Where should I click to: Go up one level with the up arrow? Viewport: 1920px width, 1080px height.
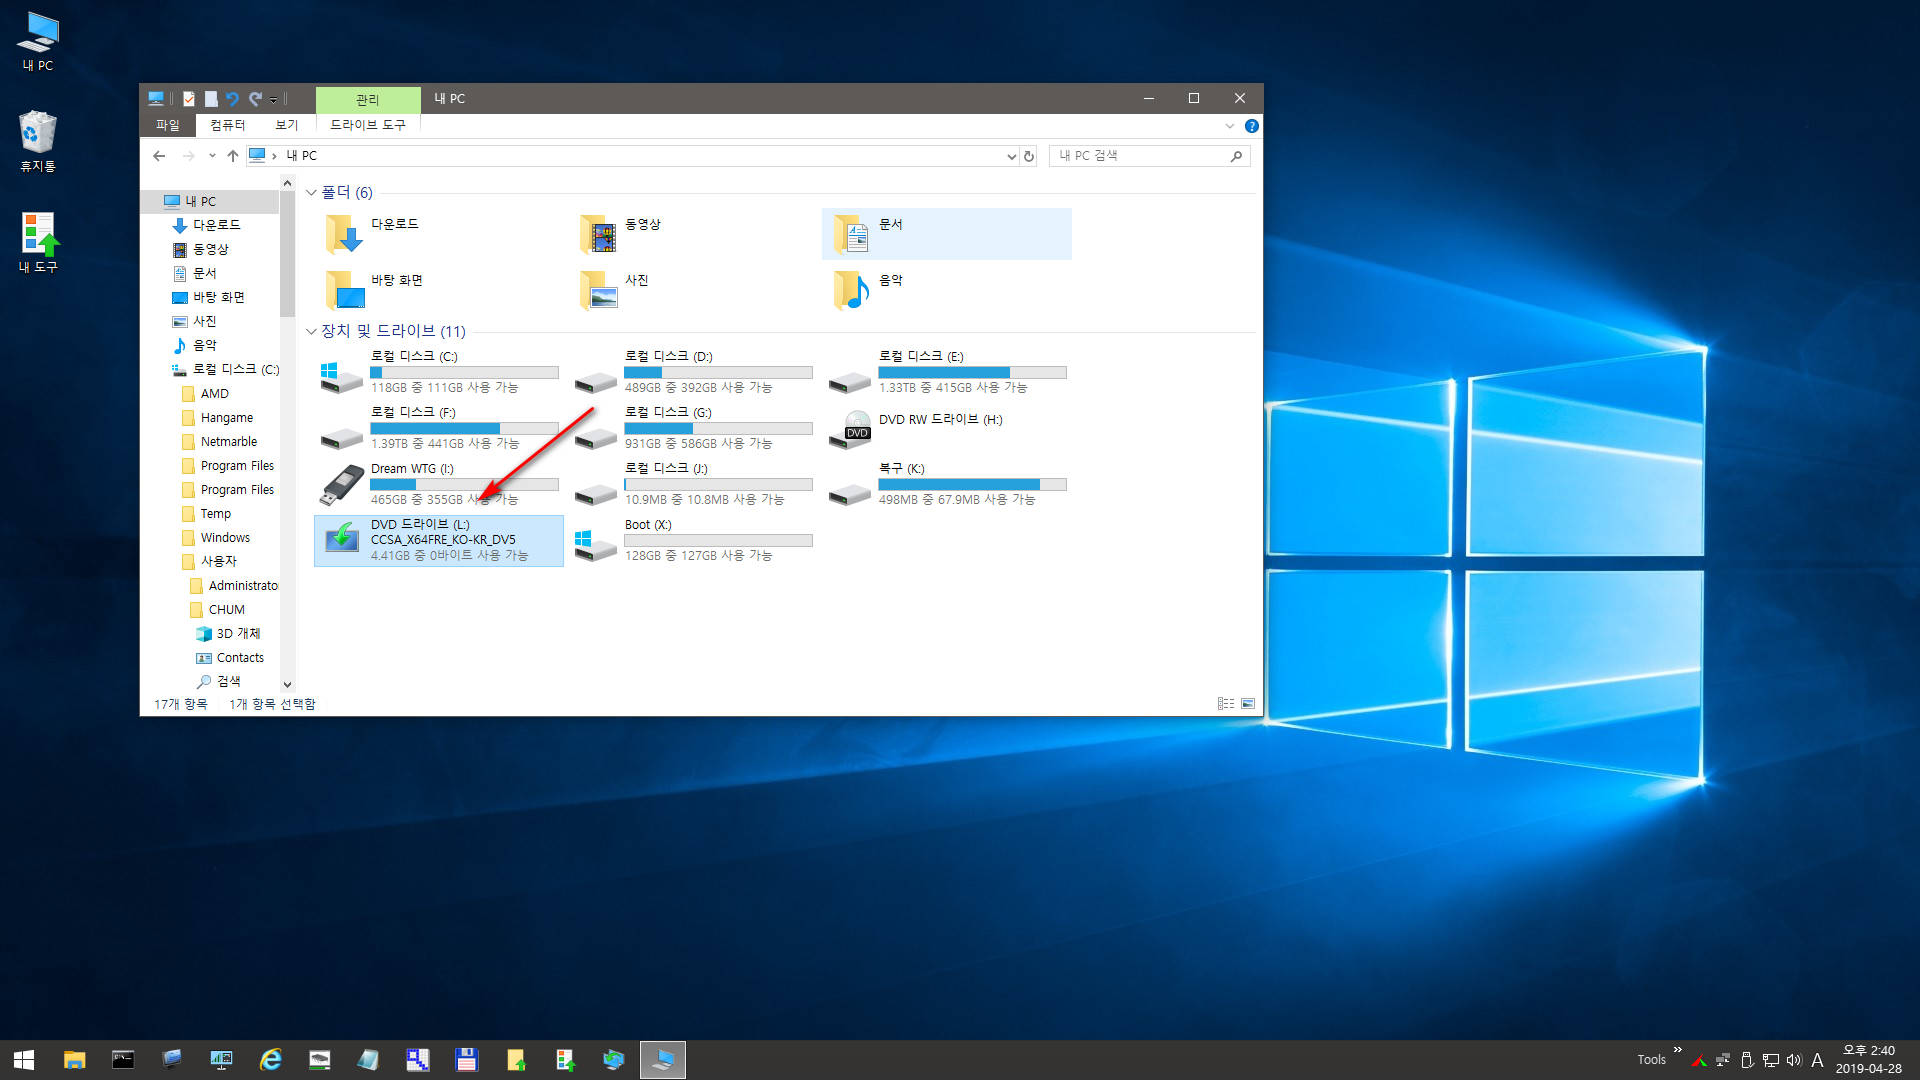(232, 156)
